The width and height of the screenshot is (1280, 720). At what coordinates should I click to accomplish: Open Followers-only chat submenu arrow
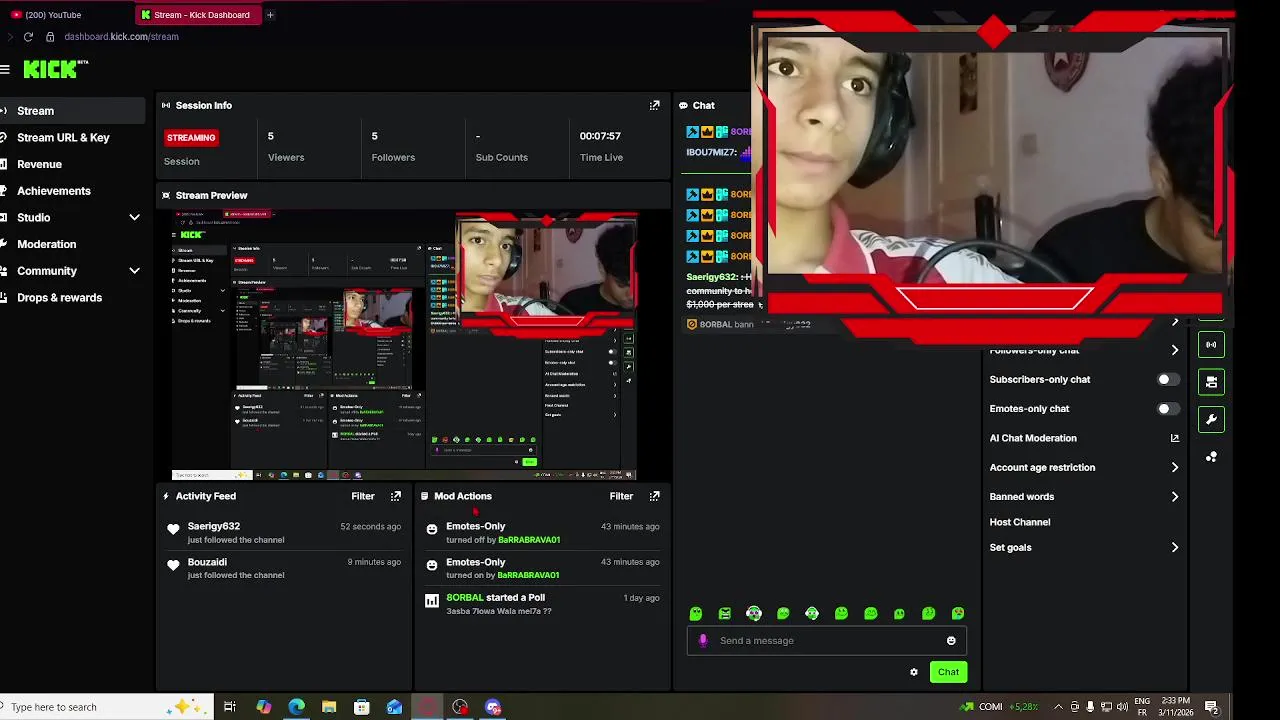(1175, 350)
